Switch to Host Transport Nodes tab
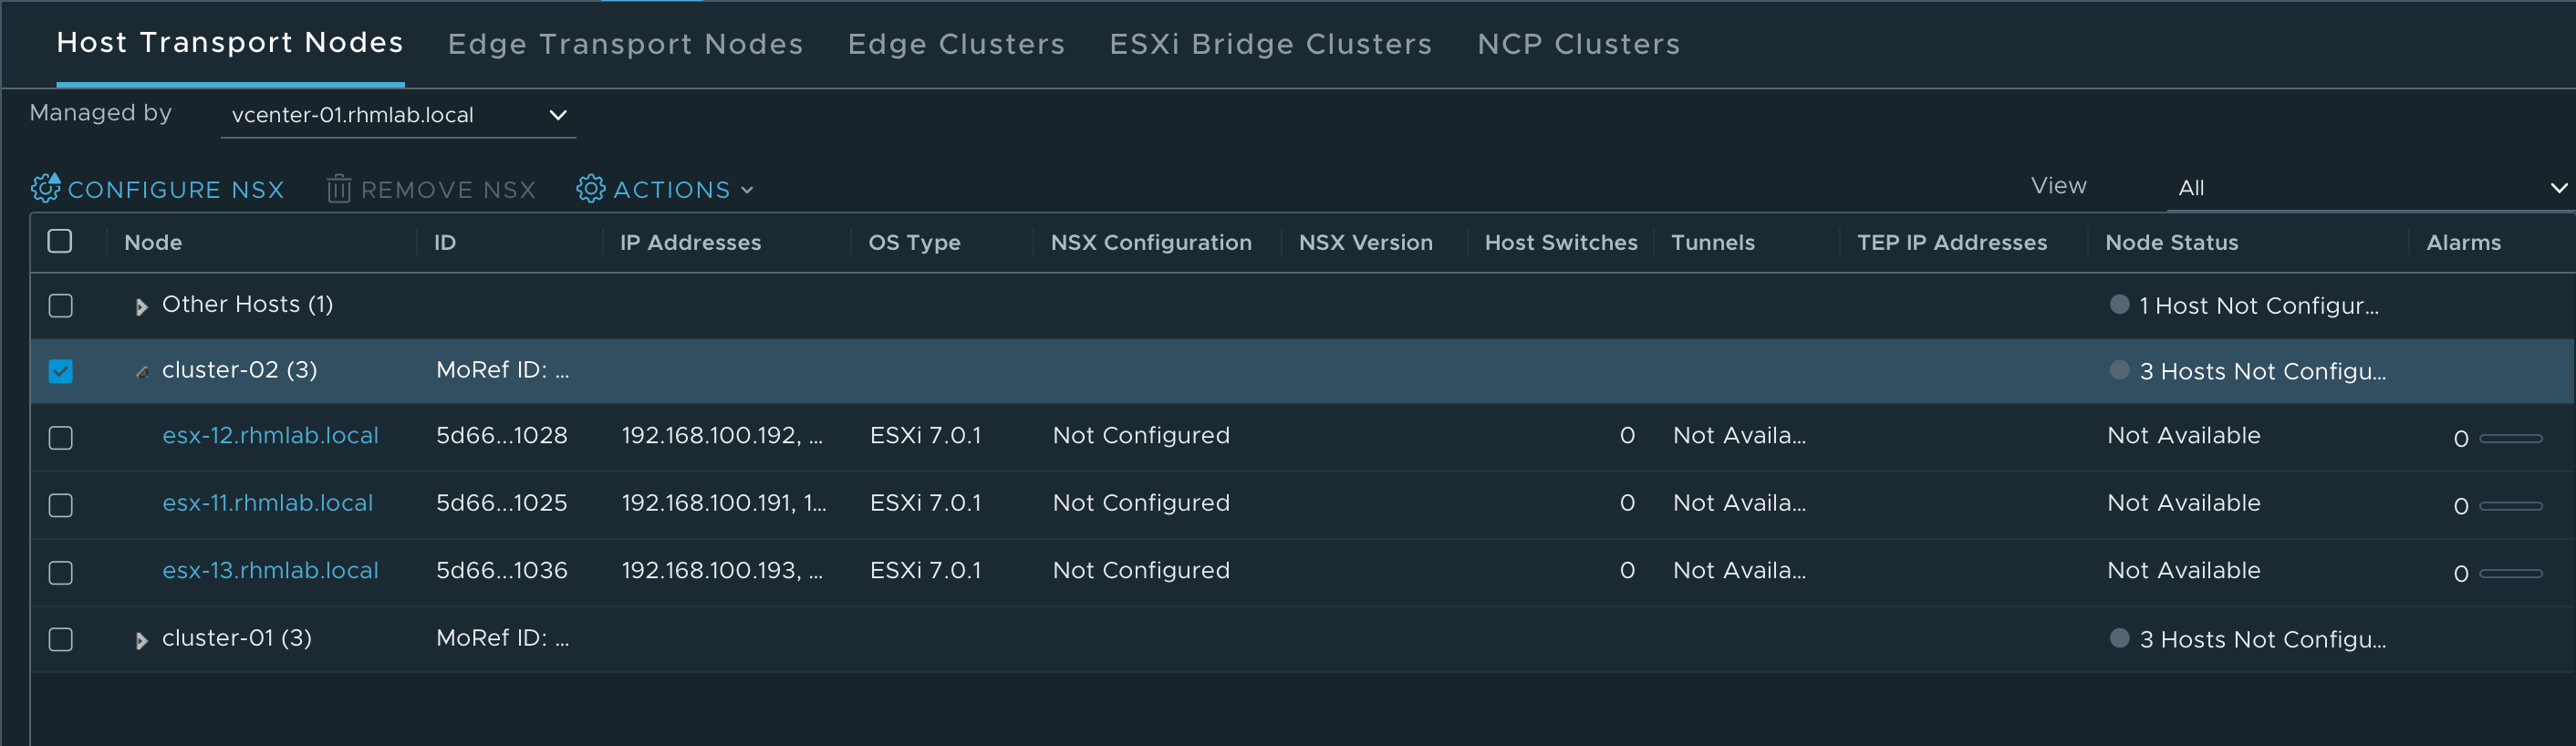The height and width of the screenshot is (746, 2576). pyautogui.click(x=230, y=43)
